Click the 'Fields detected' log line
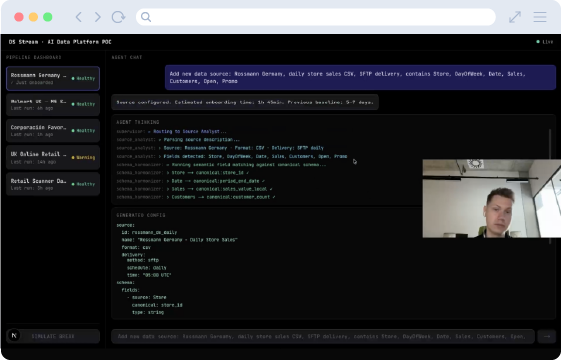This screenshot has height=360, width=561. (232, 156)
